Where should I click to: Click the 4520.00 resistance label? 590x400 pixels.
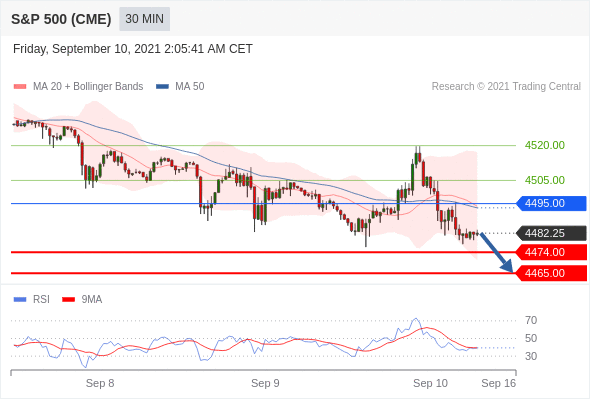coord(545,145)
